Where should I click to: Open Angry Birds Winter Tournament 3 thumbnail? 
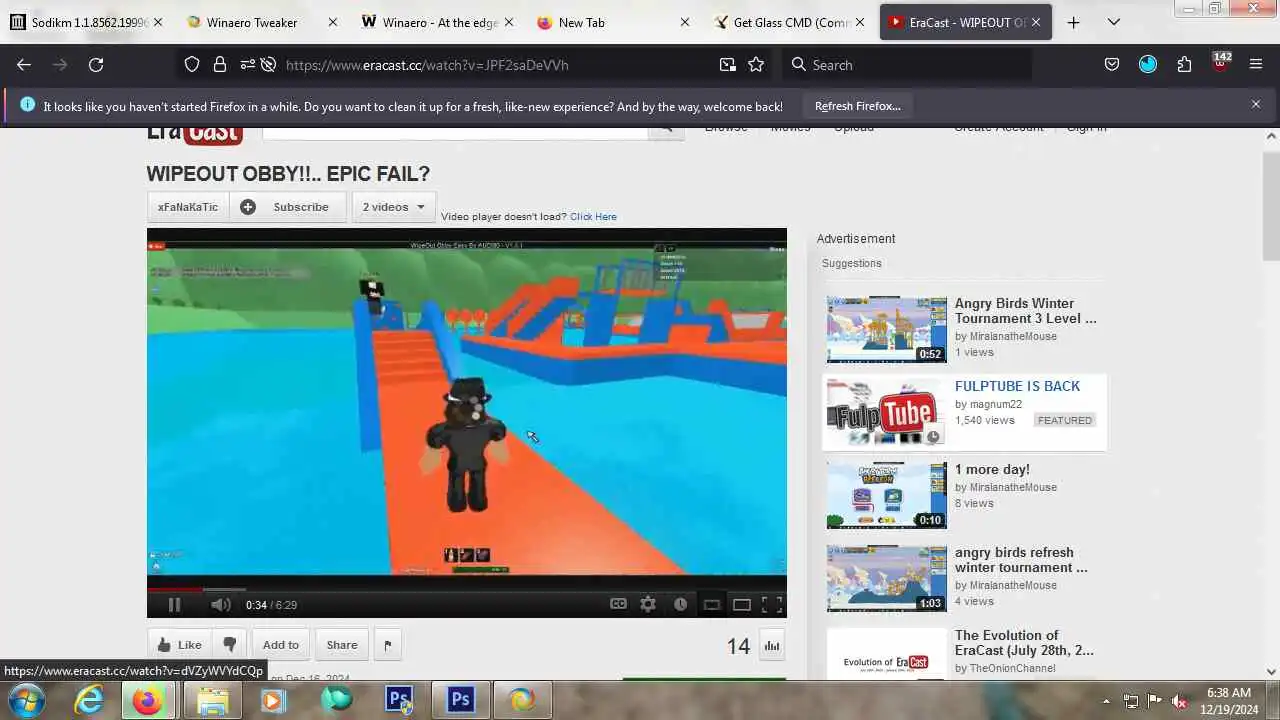click(886, 329)
